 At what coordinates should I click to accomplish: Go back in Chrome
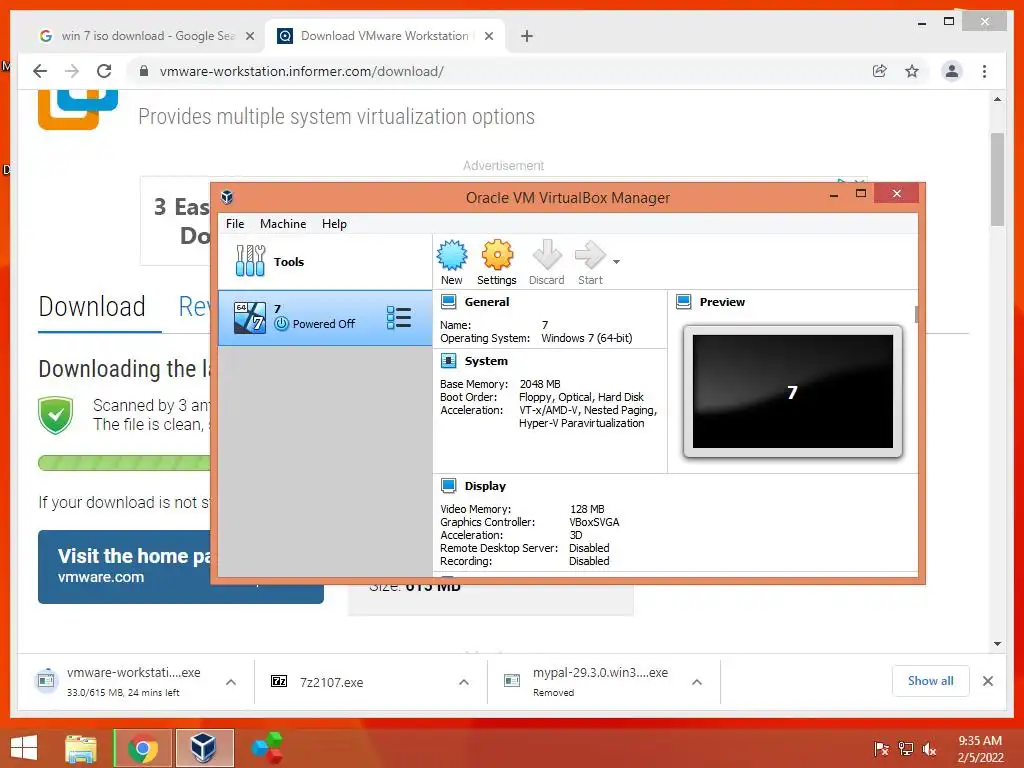[x=40, y=71]
